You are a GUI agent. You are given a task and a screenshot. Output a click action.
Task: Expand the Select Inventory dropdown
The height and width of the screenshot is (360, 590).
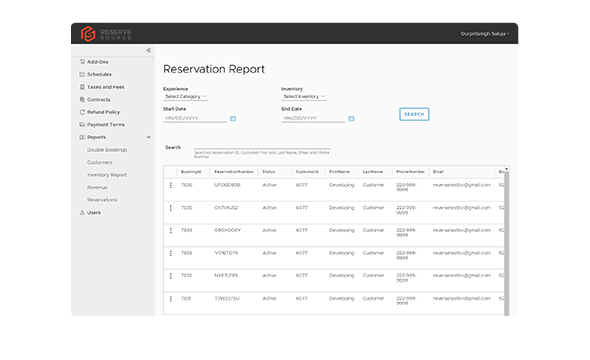[304, 97]
